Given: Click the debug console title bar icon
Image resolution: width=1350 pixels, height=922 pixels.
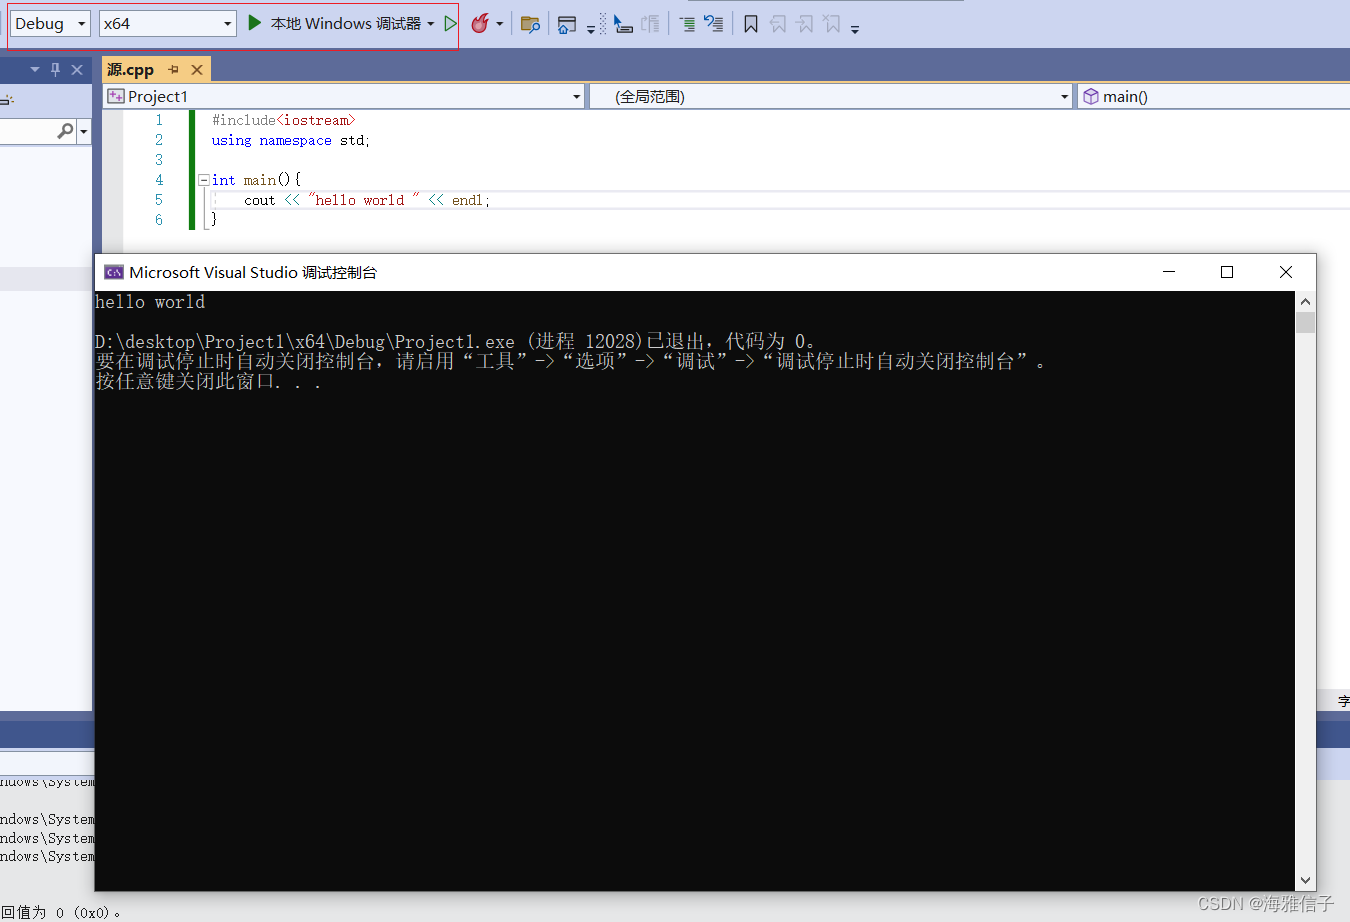Looking at the screenshot, I should [x=114, y=272].
